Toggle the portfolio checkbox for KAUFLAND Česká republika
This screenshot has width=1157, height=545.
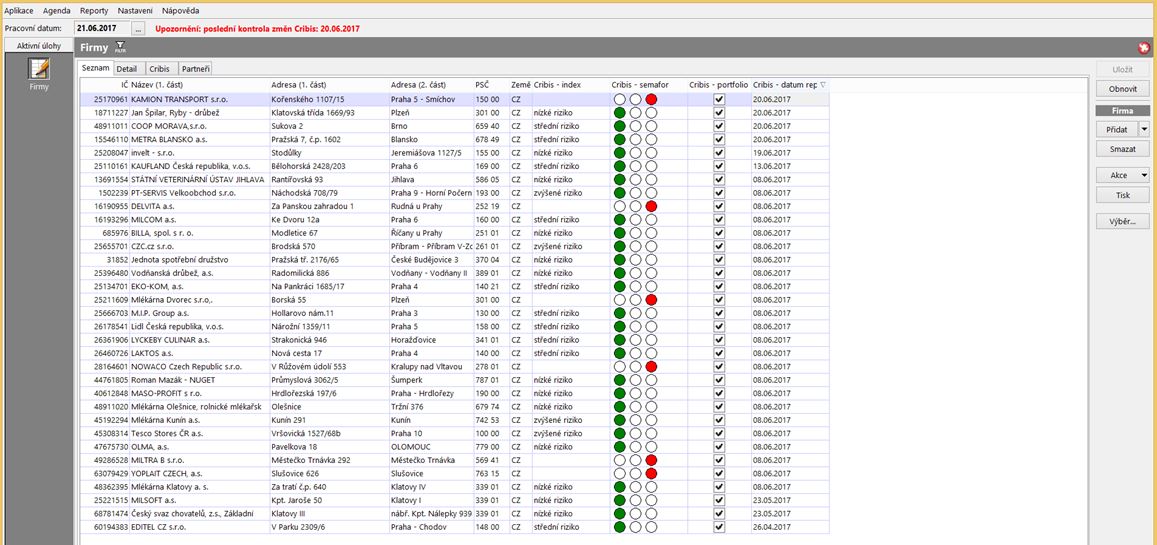(x=719, y=166)
